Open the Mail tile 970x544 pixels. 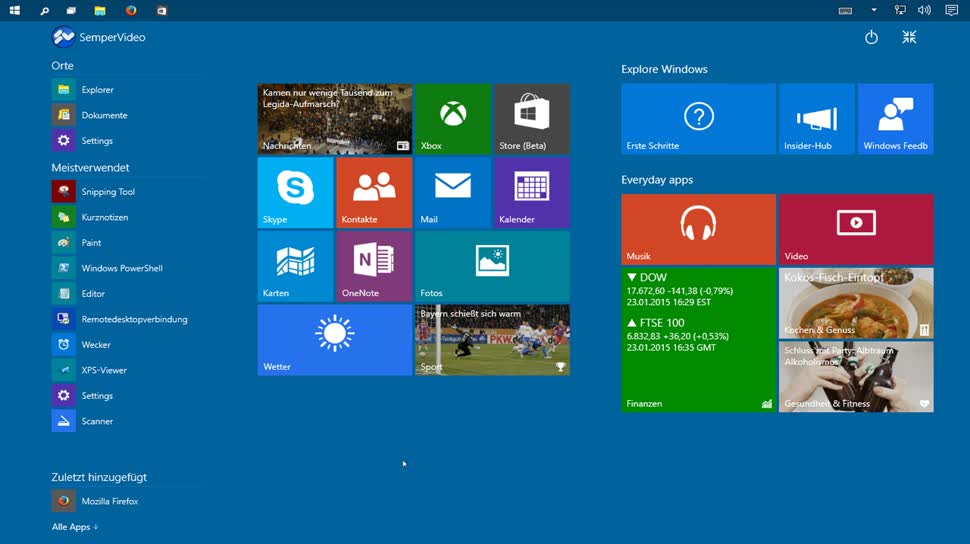tap(453, 192)
